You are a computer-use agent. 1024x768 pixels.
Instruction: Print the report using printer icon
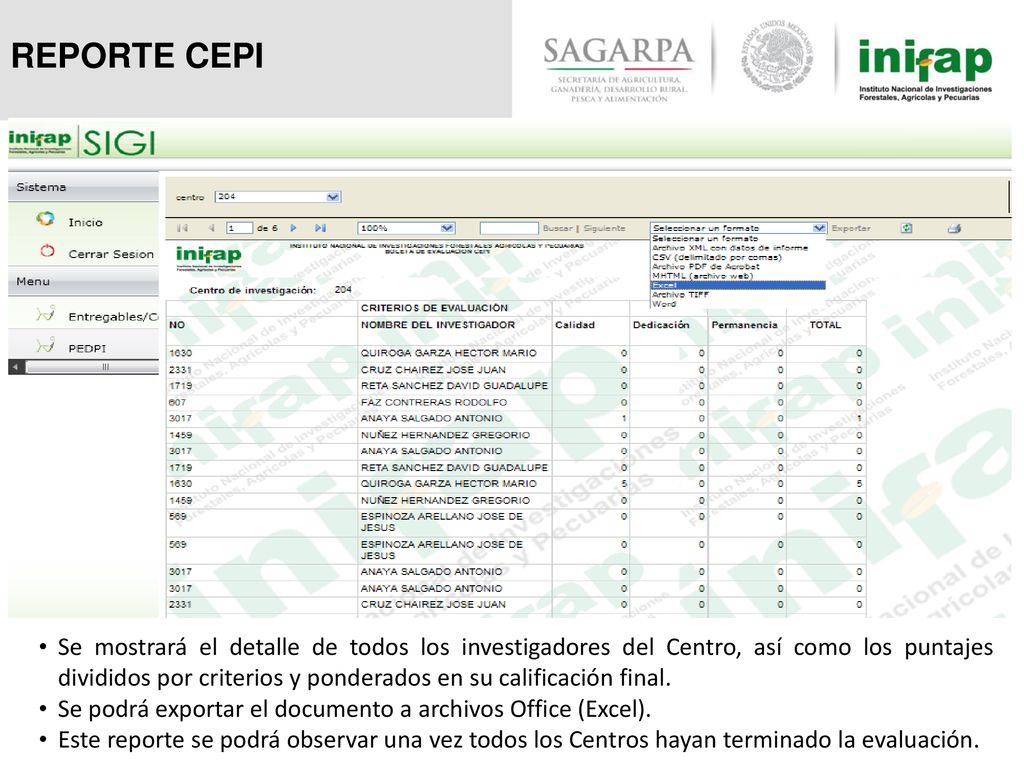(x=954, y=228)
